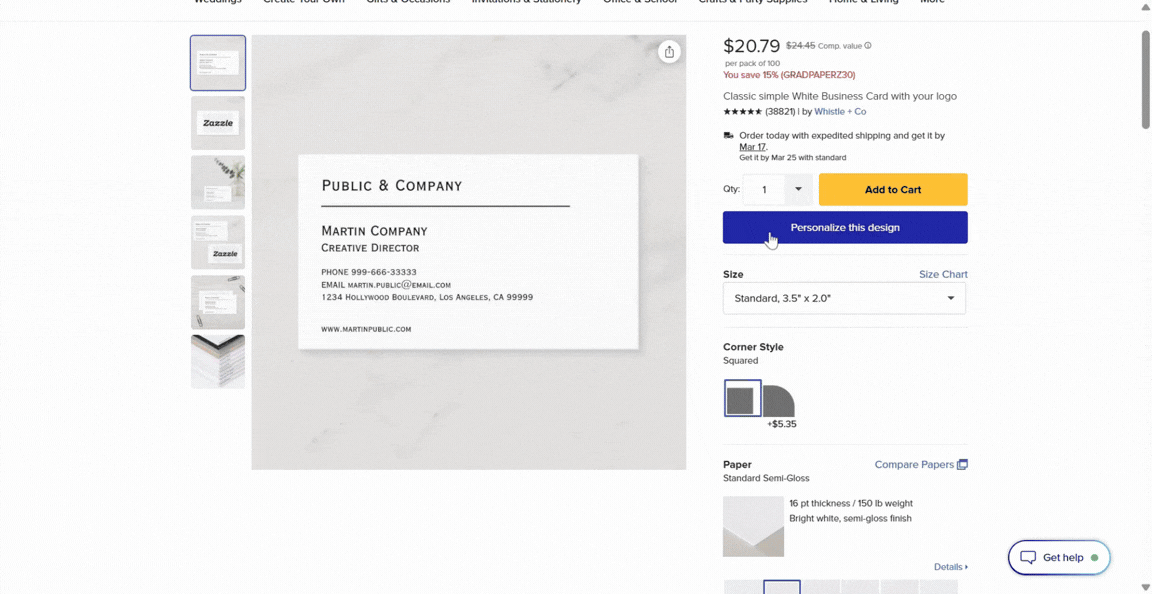Open the Size Chart link

coord(943,274)
